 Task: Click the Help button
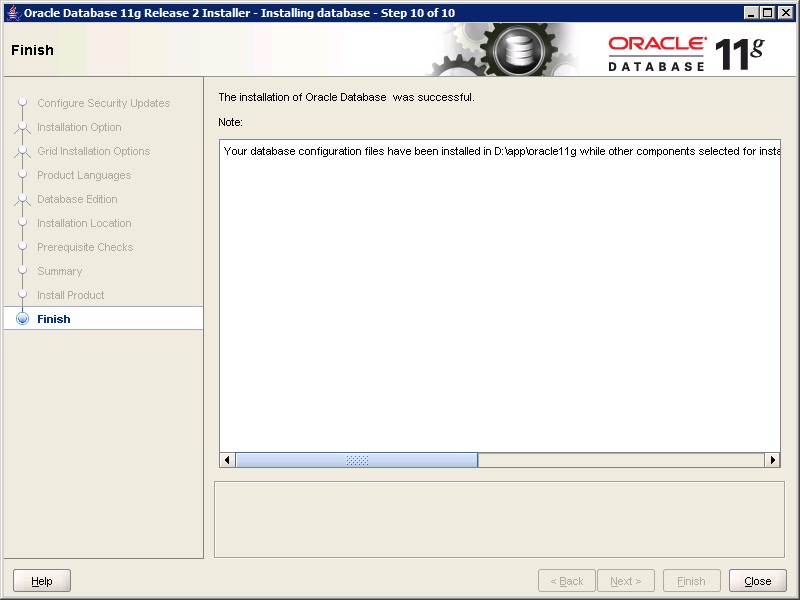[x=42, y=581]
